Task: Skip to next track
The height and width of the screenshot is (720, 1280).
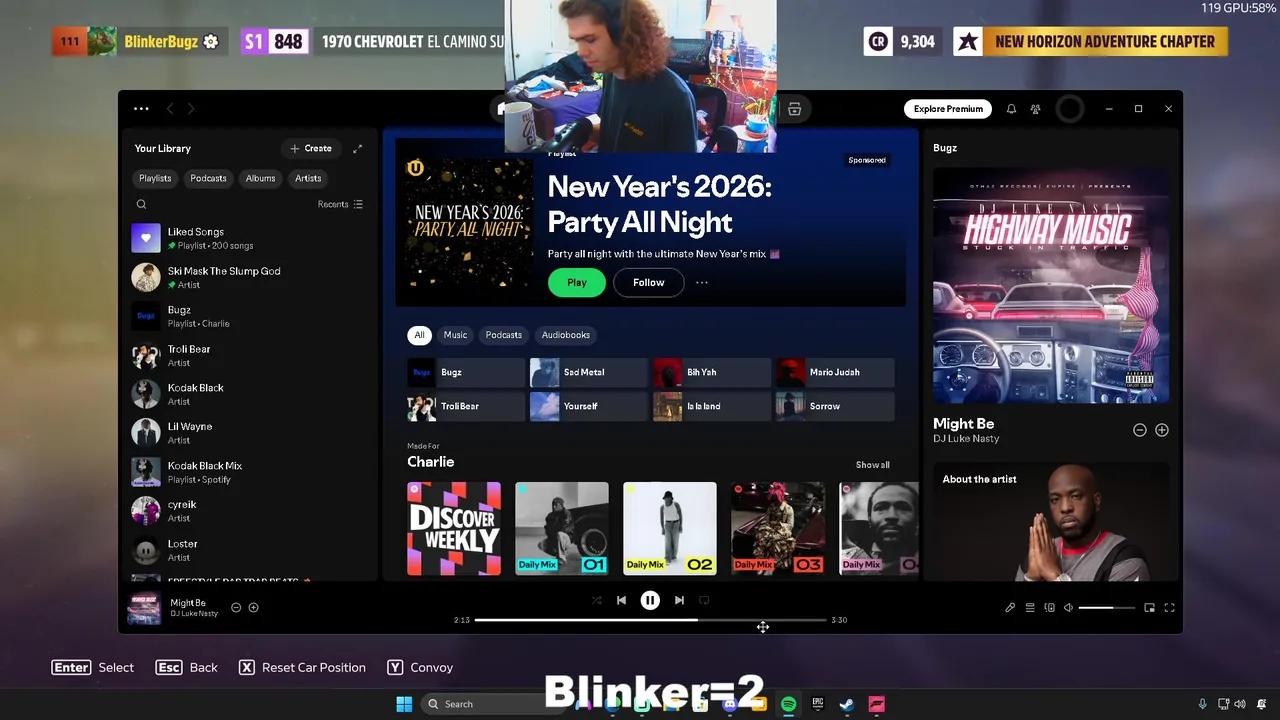Action: [x=679, y=600]
